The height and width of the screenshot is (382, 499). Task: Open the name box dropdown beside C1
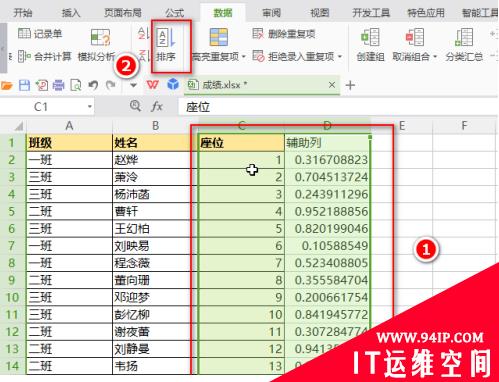pos(89,107)
